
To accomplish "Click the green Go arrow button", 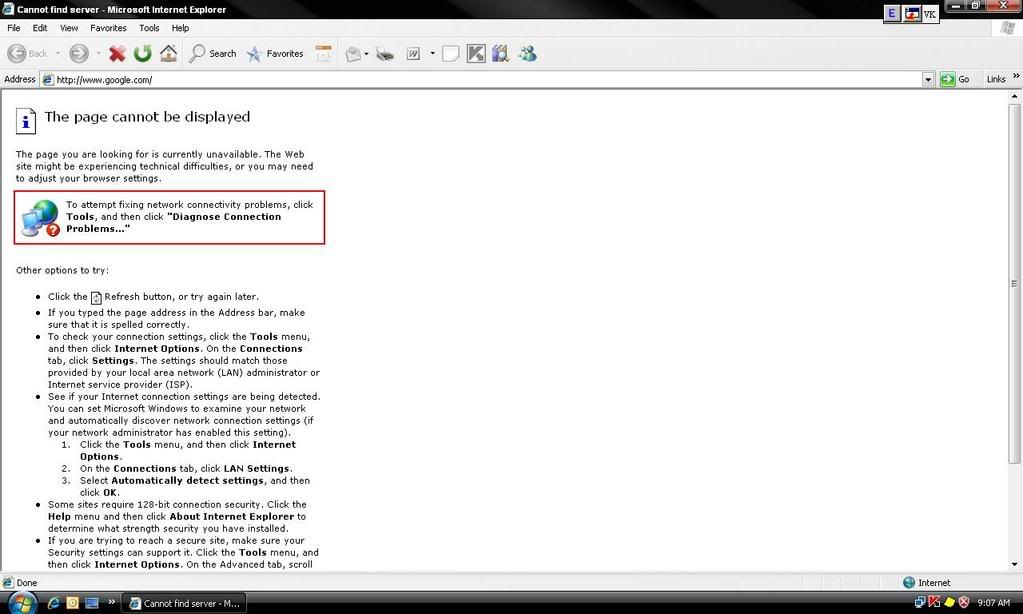I will [947, 80].
